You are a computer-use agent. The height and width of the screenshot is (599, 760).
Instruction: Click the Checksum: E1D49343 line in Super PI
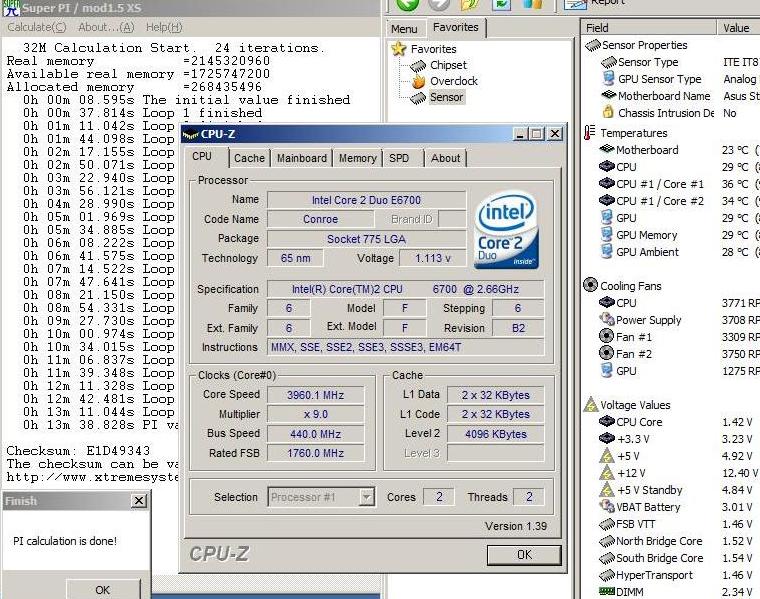pyautogui.click(x=79, y=451)
